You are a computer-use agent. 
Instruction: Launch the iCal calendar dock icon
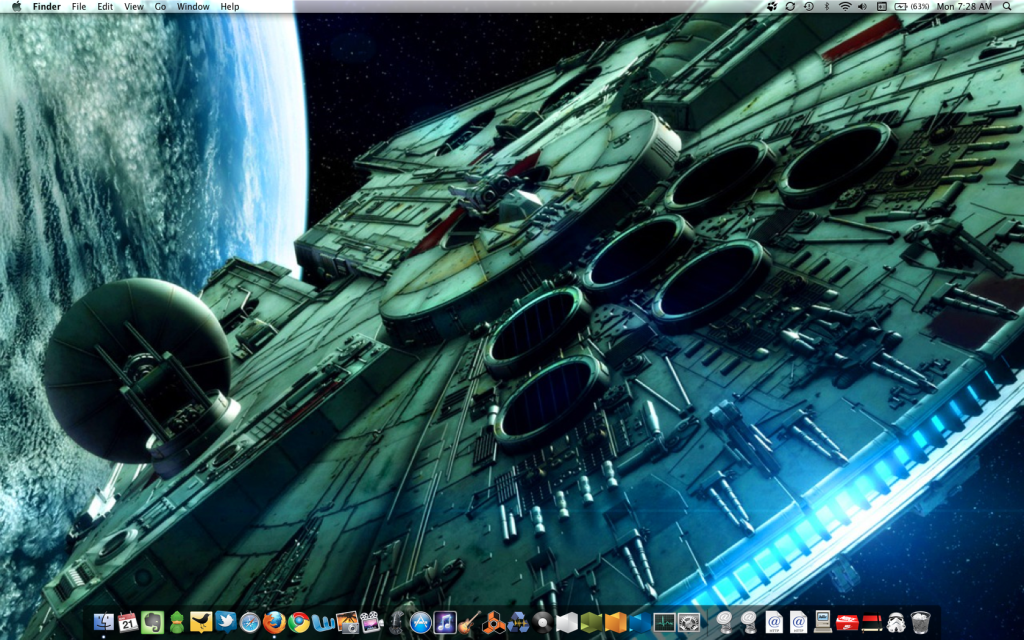click(128, 622)
